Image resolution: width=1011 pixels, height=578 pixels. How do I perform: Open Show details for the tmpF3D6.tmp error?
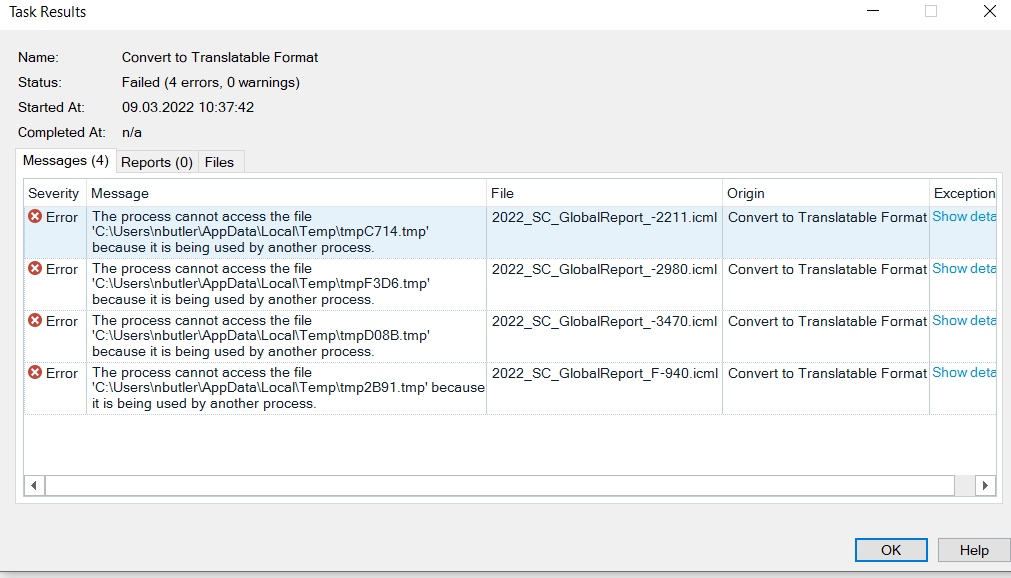pyautogui.click(x=963, y=268)
